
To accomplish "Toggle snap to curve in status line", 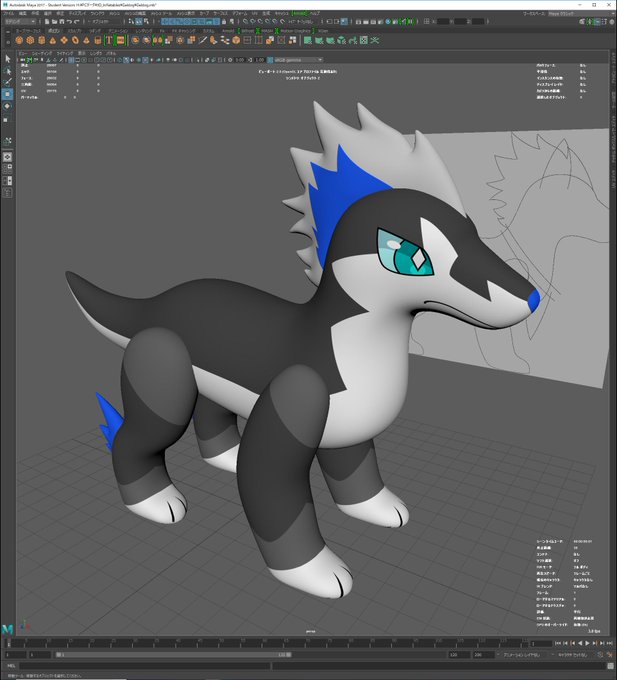I will click(x=253, y=21).
